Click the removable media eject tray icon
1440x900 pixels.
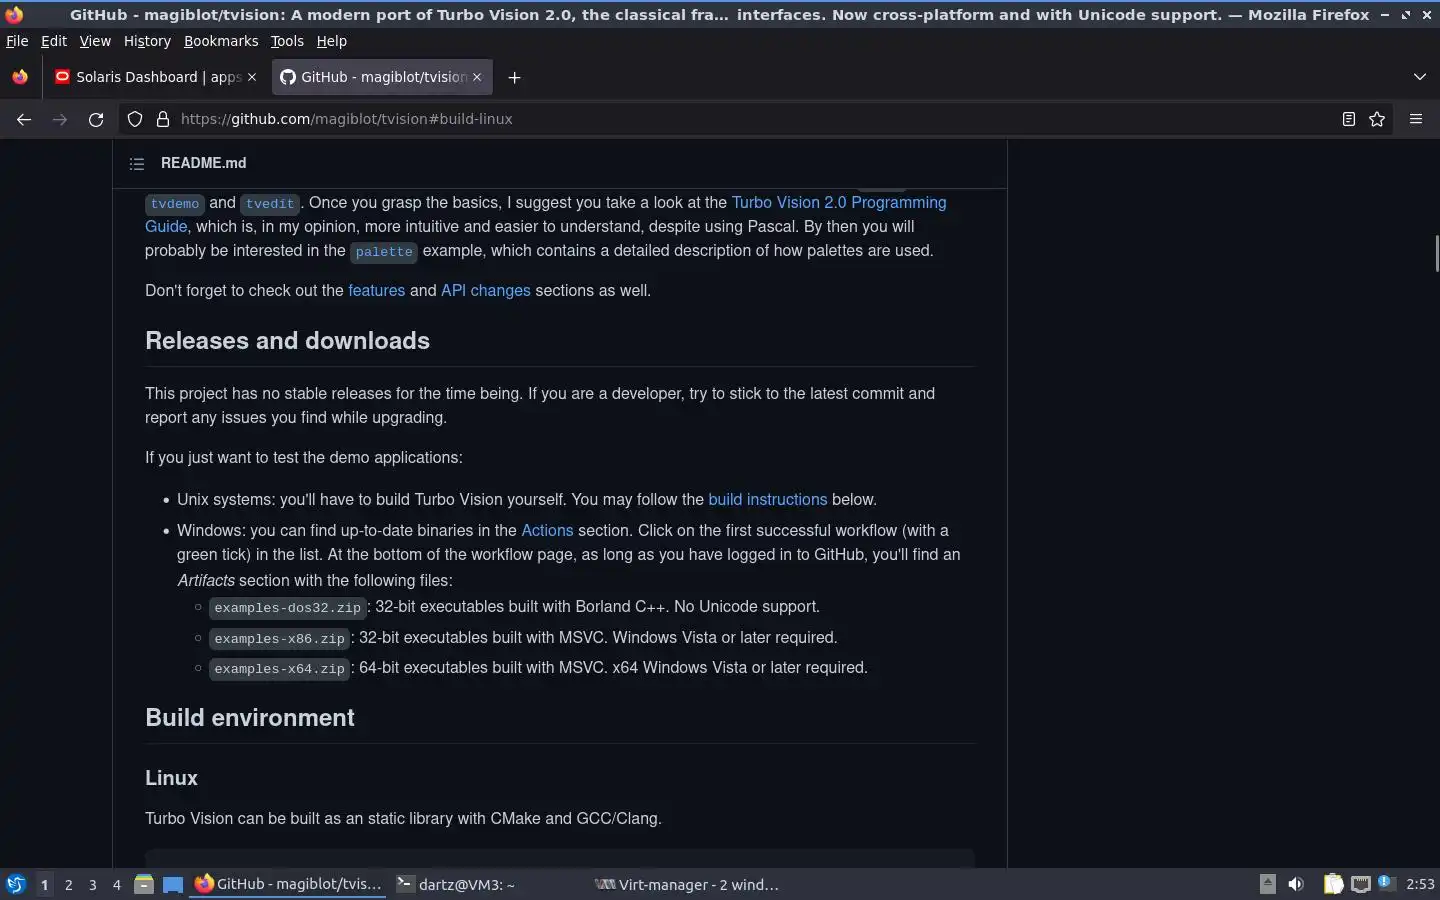coord(1268,883)
